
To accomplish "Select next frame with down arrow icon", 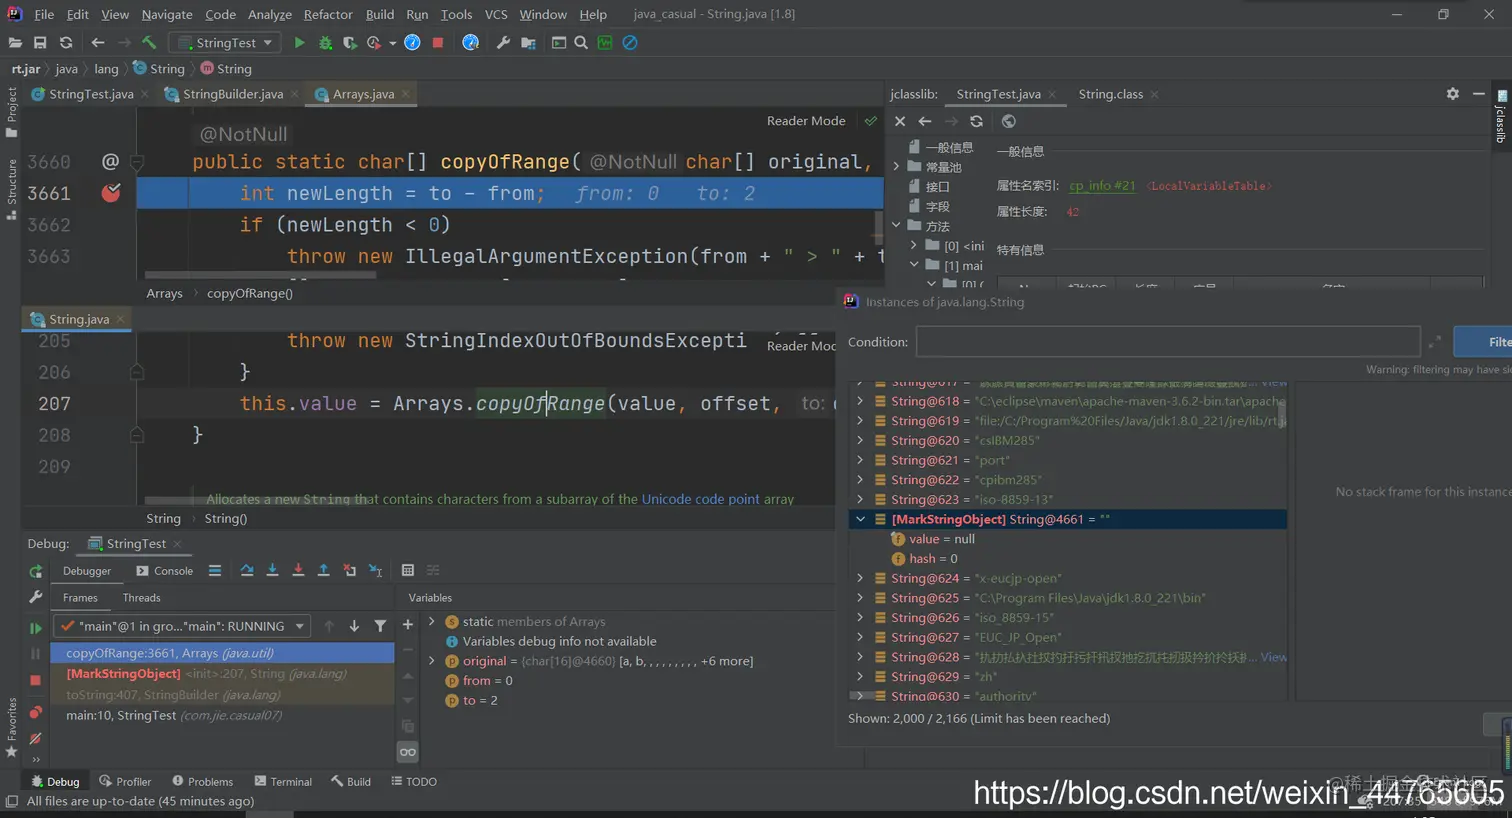I will pyautogui.click(x=354, y=626).
